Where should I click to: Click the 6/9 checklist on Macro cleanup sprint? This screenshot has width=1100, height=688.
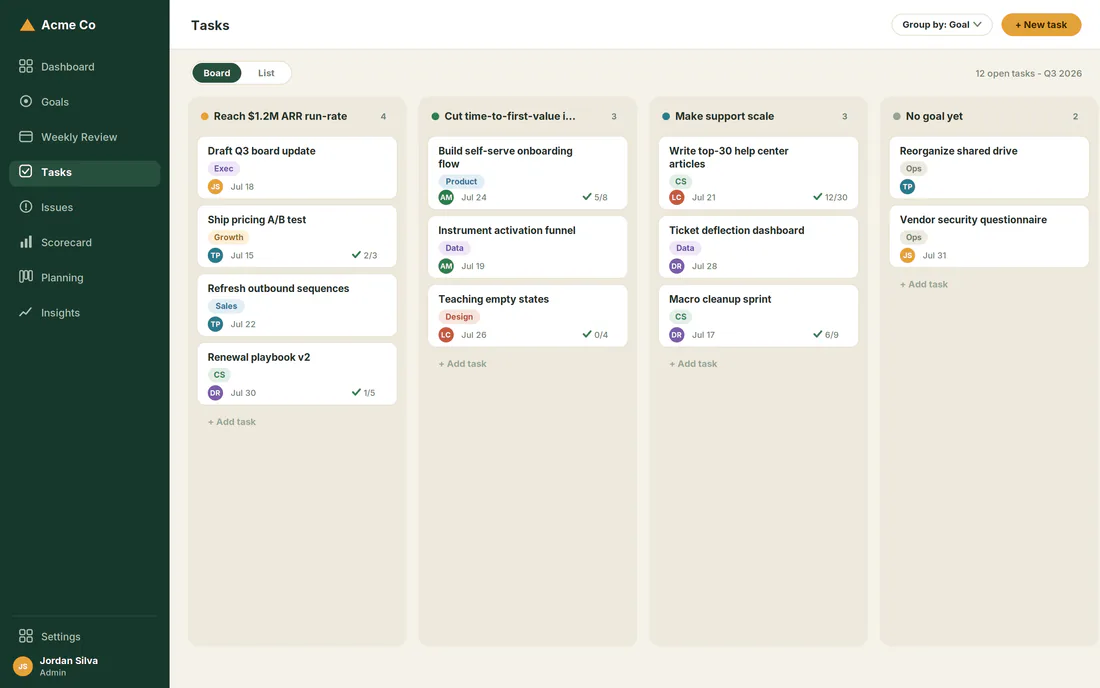[826, 335]
